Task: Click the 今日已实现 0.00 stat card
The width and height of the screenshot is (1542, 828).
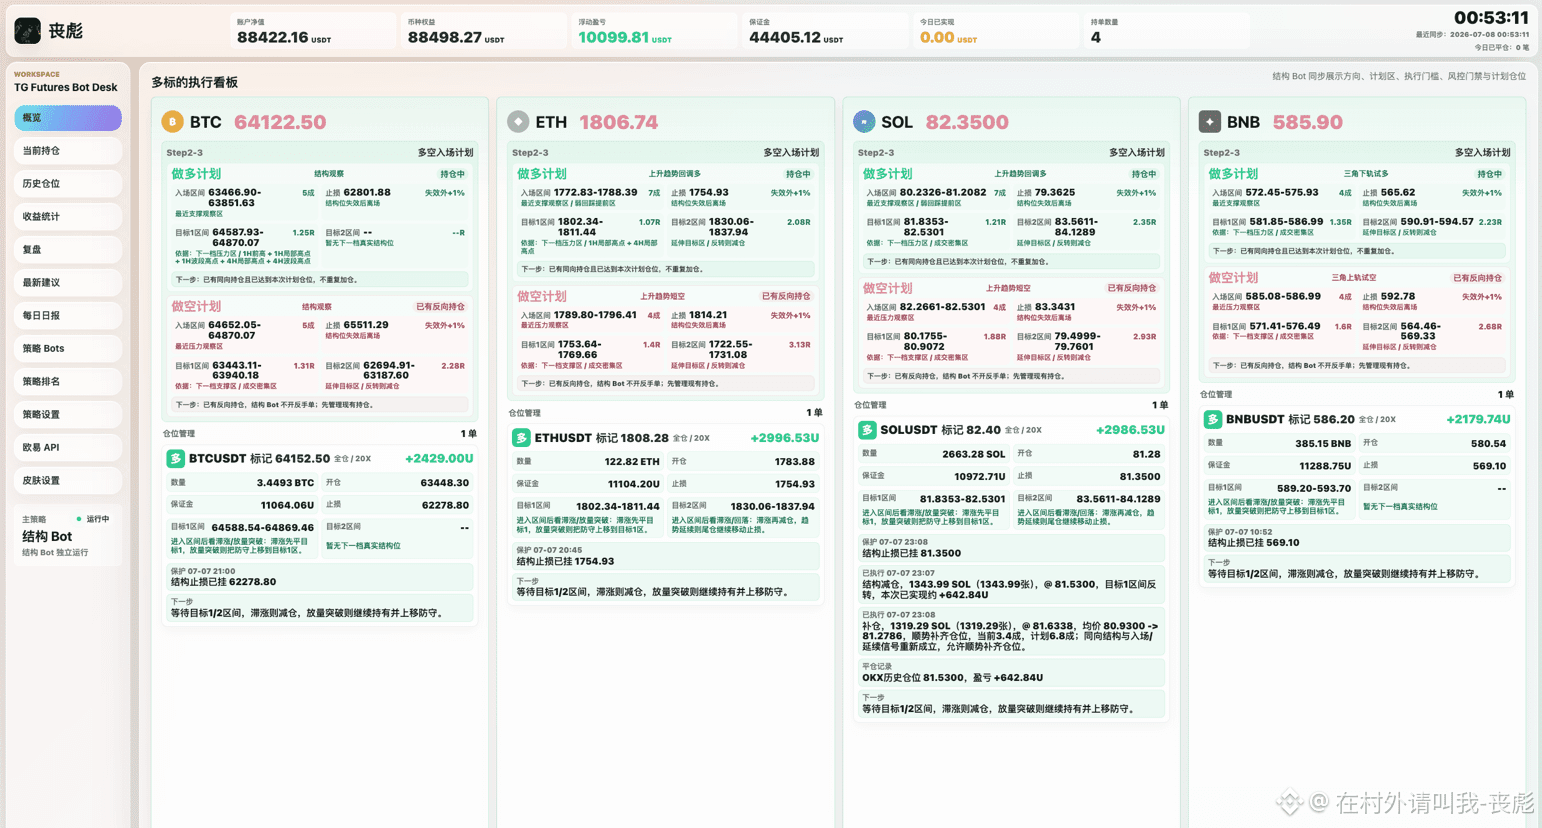Action: [x=995, y=31]
